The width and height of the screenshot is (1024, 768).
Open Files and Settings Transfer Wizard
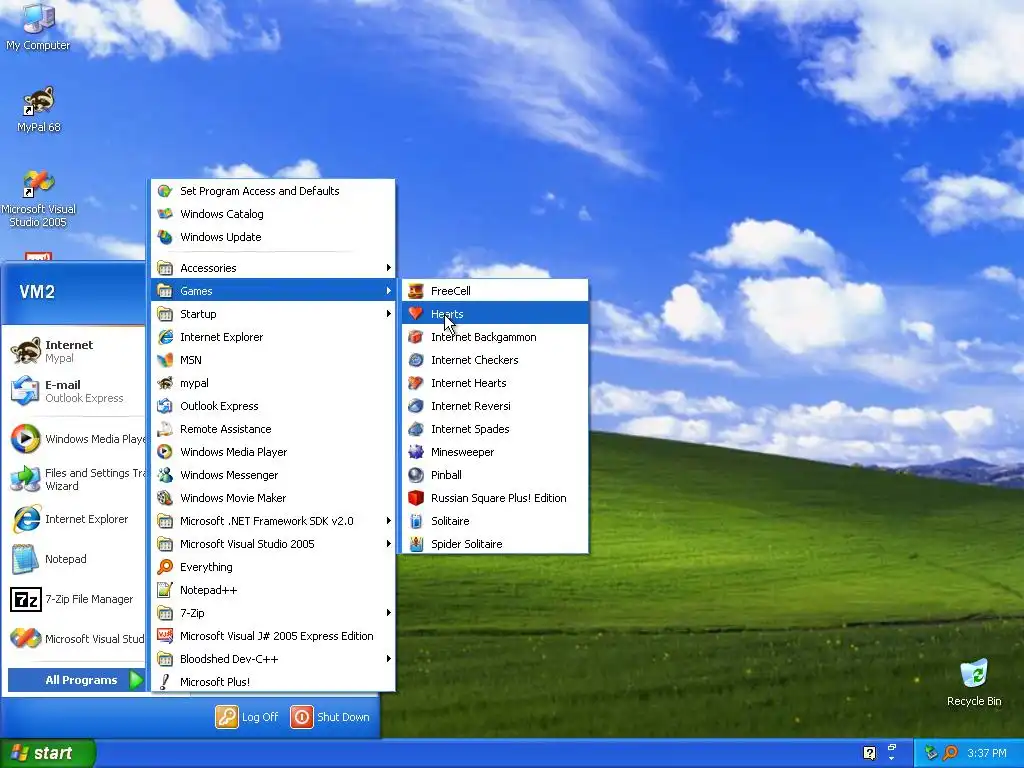tap(76, 479)
